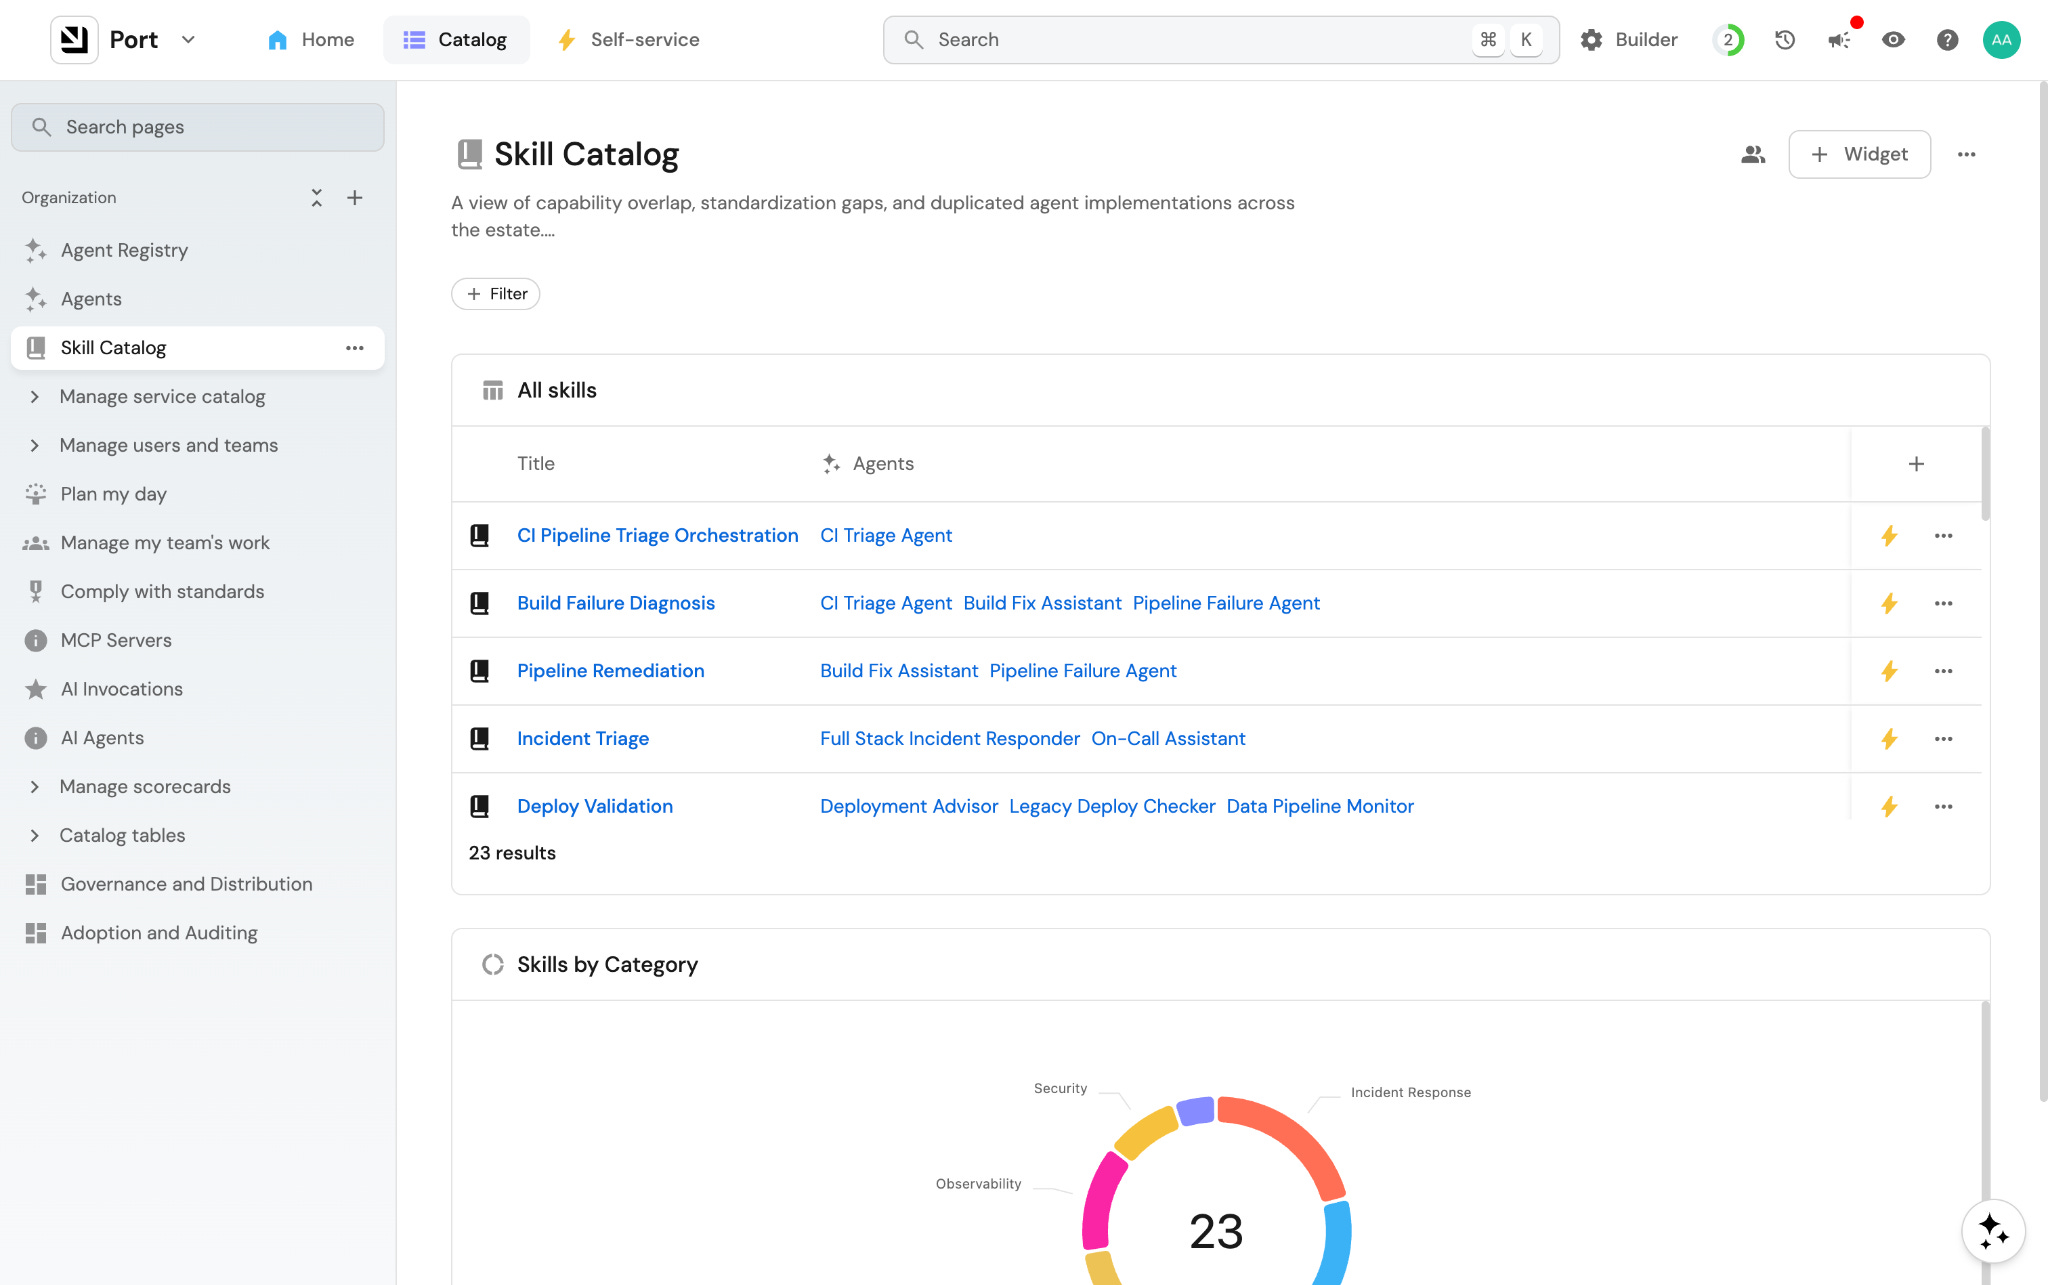
Task: Collapse all organization sidebar folders
Action: 317,198
